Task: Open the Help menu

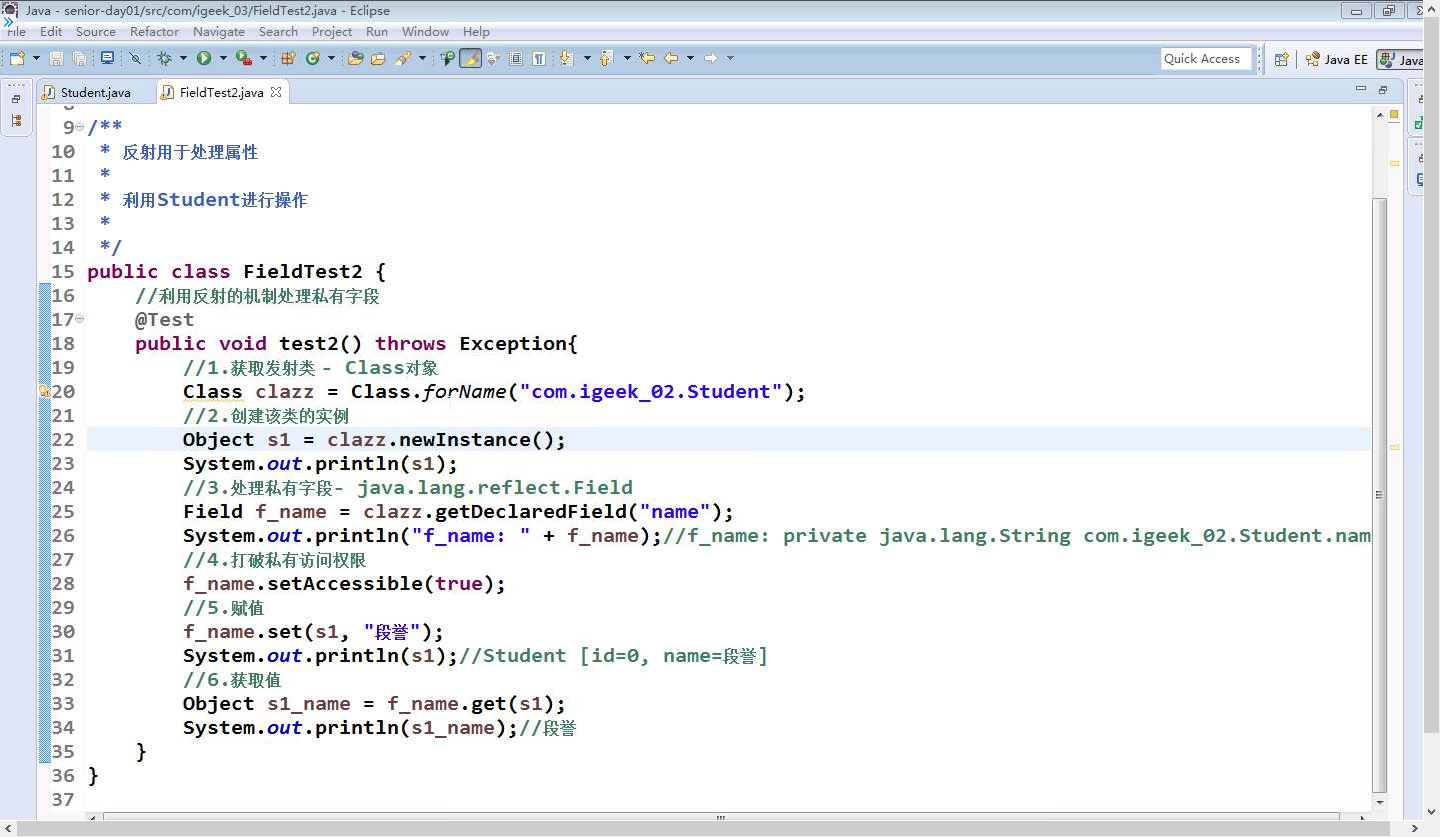Action: pyautogui.click(x=477, y=32)
